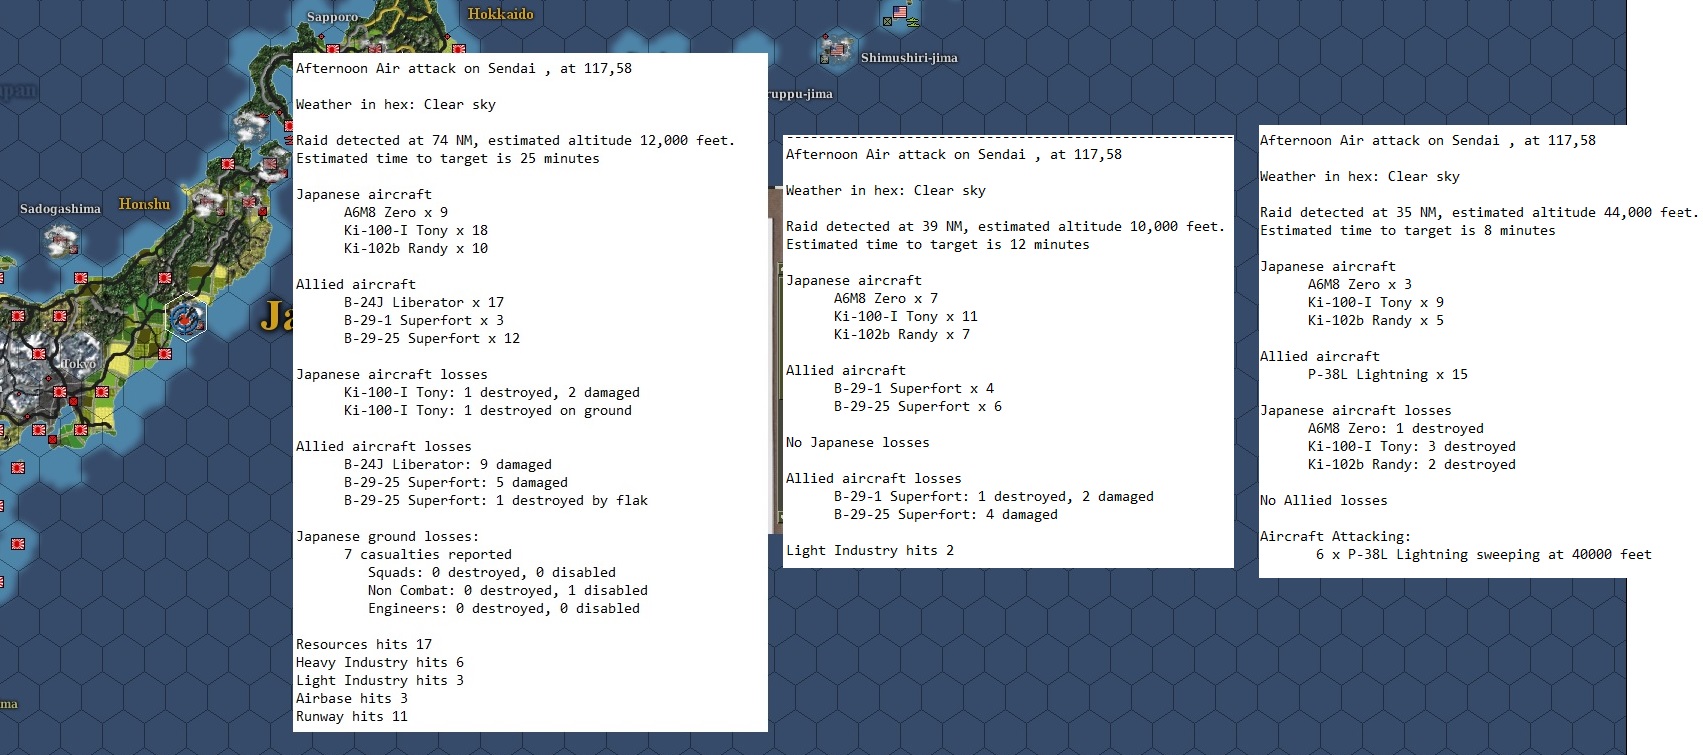The image size is (1703, 755).
Task: Click the US flag marker above Shimushiri-jima
Action: (899, 14)
